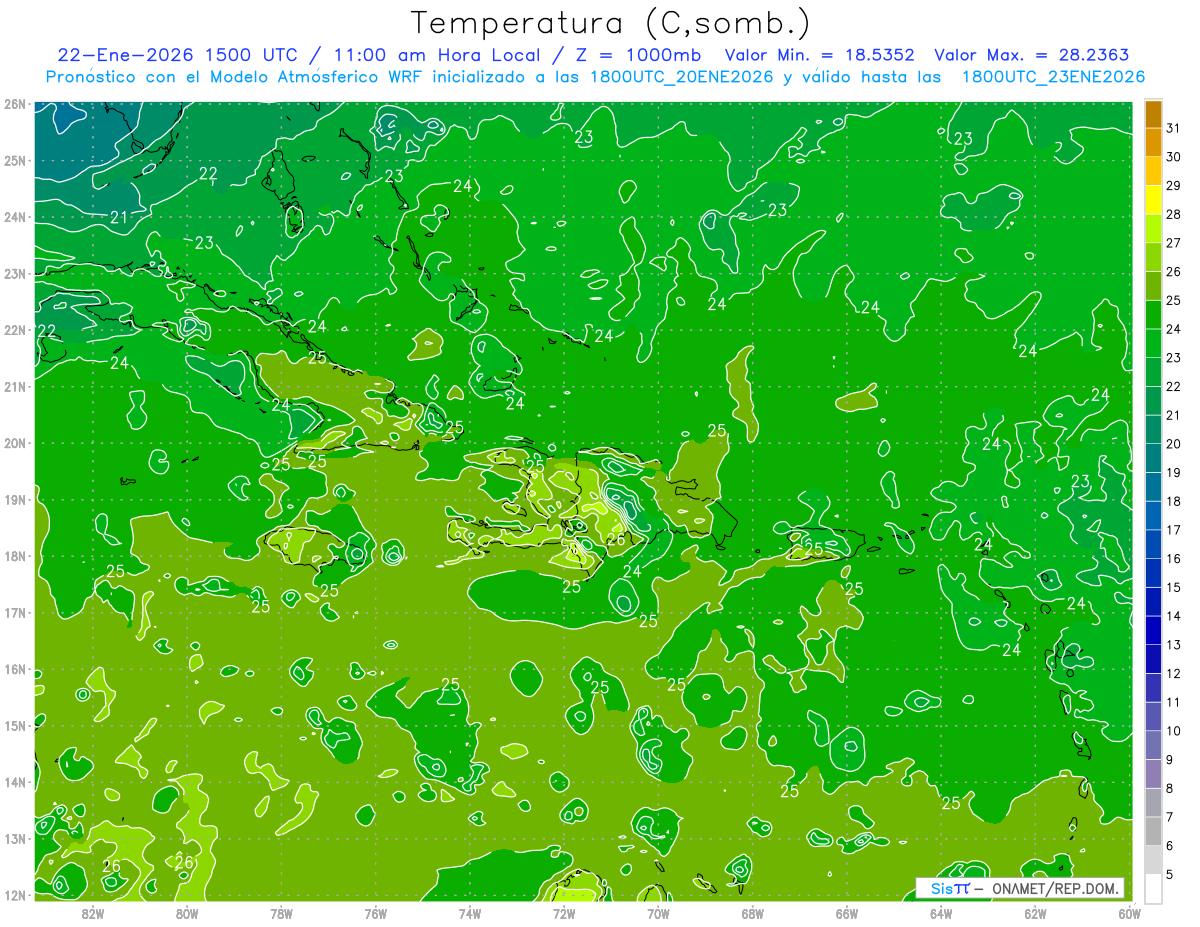Select "Valor Max. = 28.2363" text
The image size is (1200, 927).
(x=1032, y=55)
